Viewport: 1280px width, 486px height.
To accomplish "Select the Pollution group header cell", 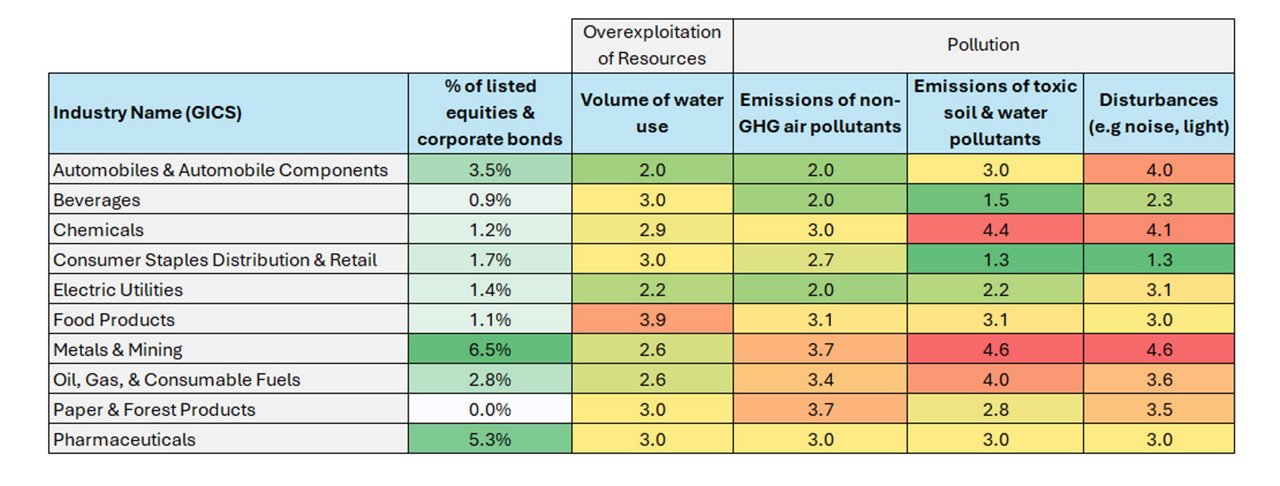I will pyautogui.click(x=983, y=46).
